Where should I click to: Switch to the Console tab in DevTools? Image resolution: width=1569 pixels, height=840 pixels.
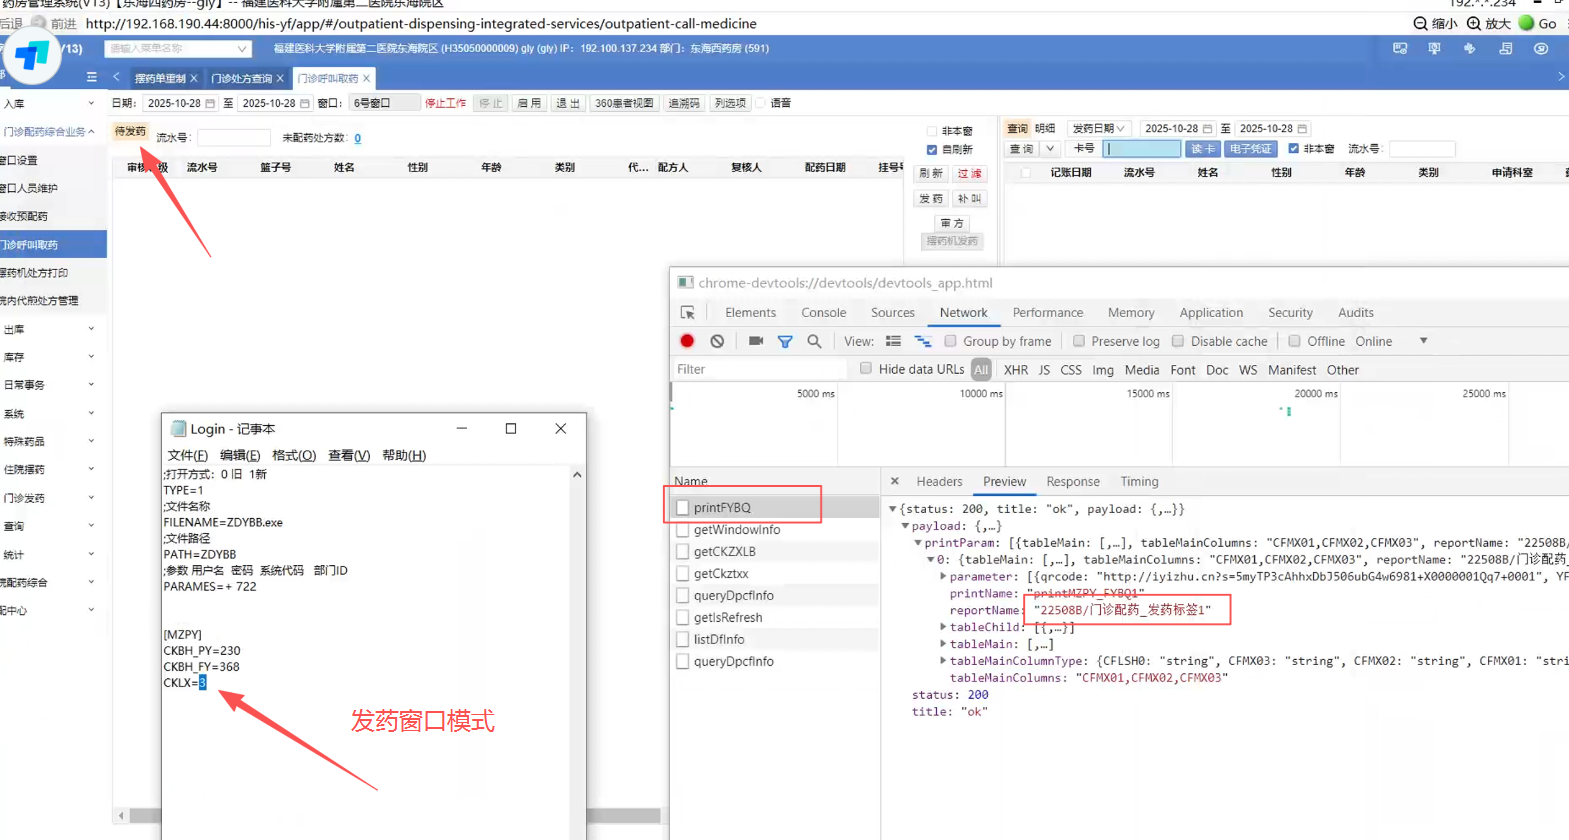(x=823, y=313)
